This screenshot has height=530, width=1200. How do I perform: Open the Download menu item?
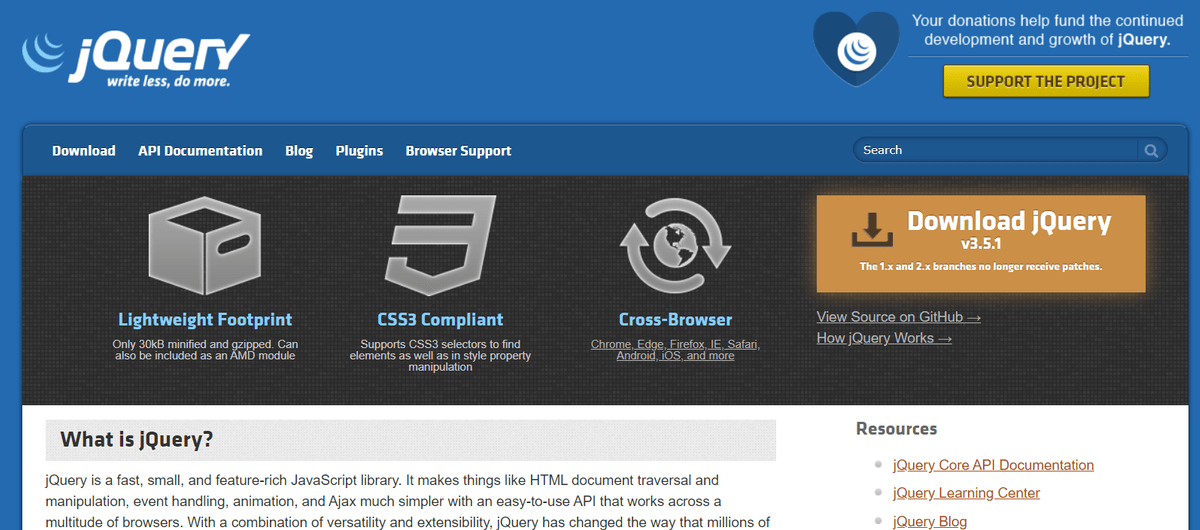pyautogui.click(x=84, y=151)
